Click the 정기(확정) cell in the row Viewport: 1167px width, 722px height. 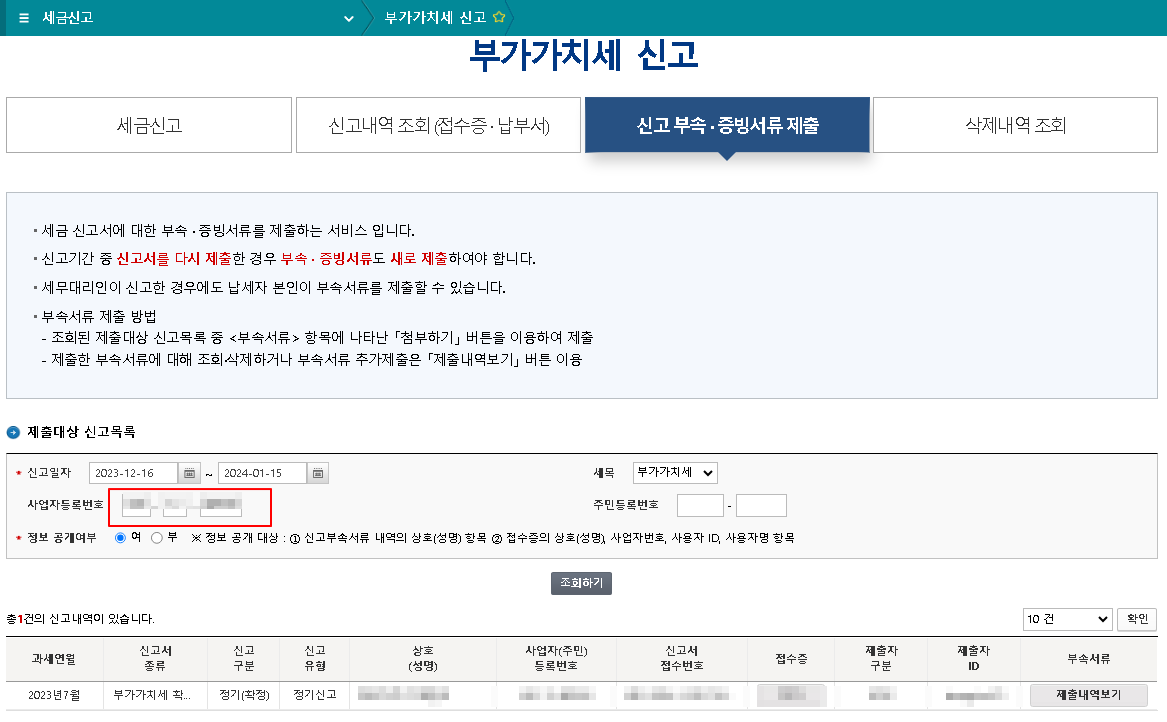244,695
